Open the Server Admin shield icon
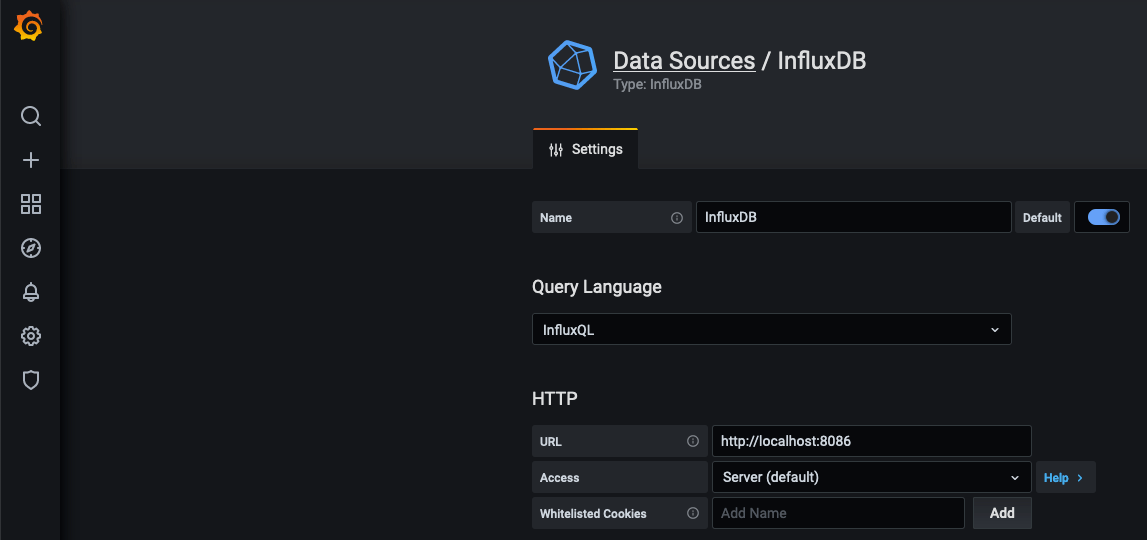Screen dimensions: 1147x540 point(31,380)
